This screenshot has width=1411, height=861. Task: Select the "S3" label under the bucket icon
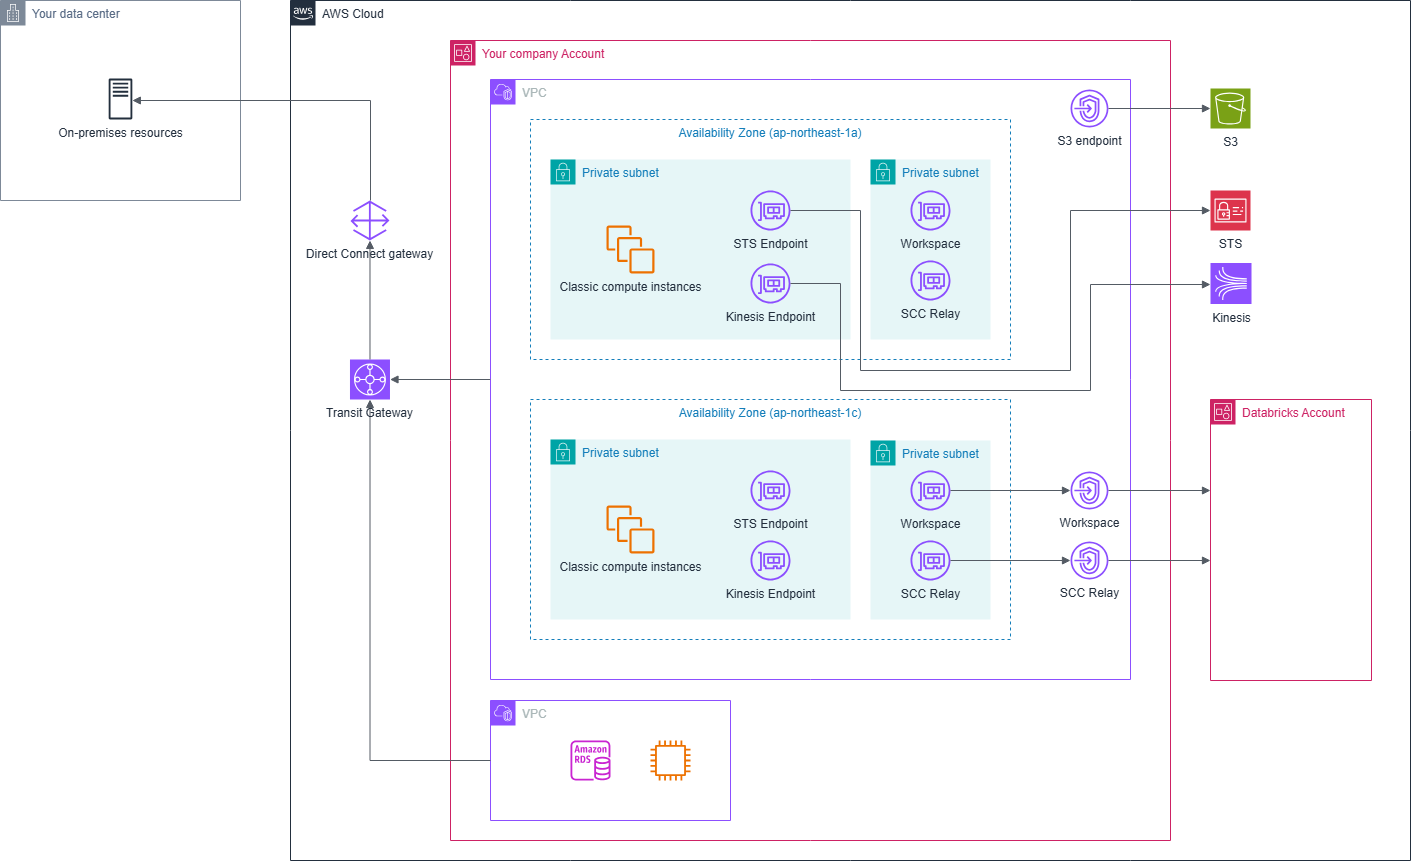(x=1231, y=142)
